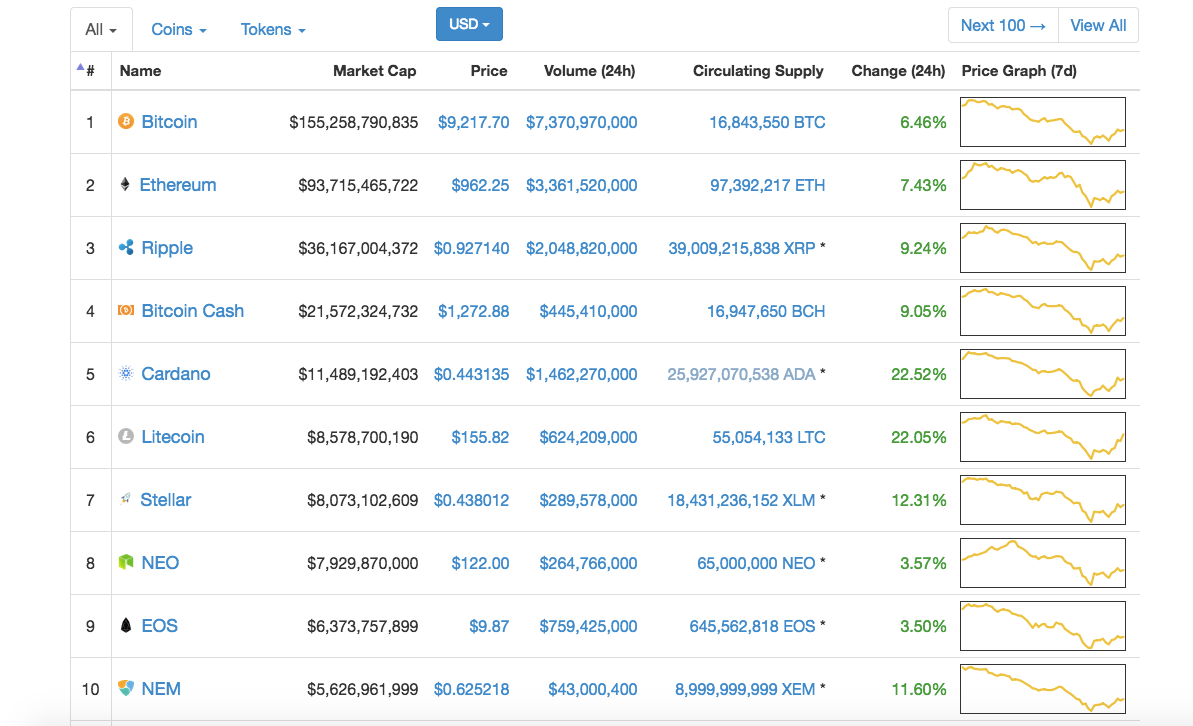Open the All filter dropdown
This screenshot has width=1193, height=726.
tap(101, 30)
